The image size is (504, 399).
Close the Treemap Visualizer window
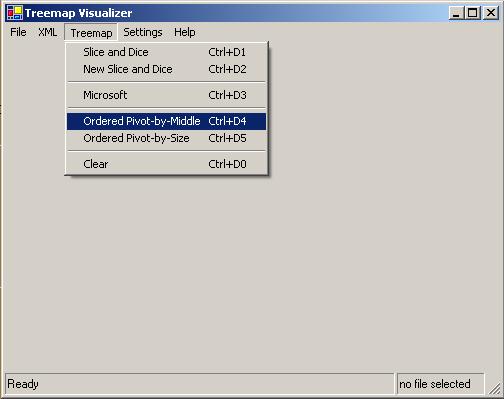(x=491, y=13)
